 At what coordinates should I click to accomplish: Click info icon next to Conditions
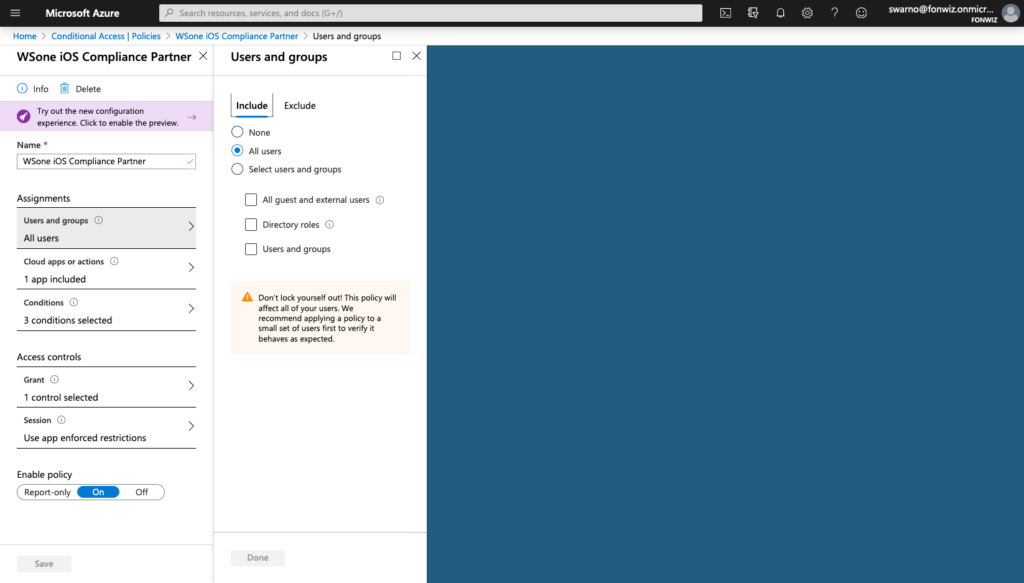tap(74, 302)
